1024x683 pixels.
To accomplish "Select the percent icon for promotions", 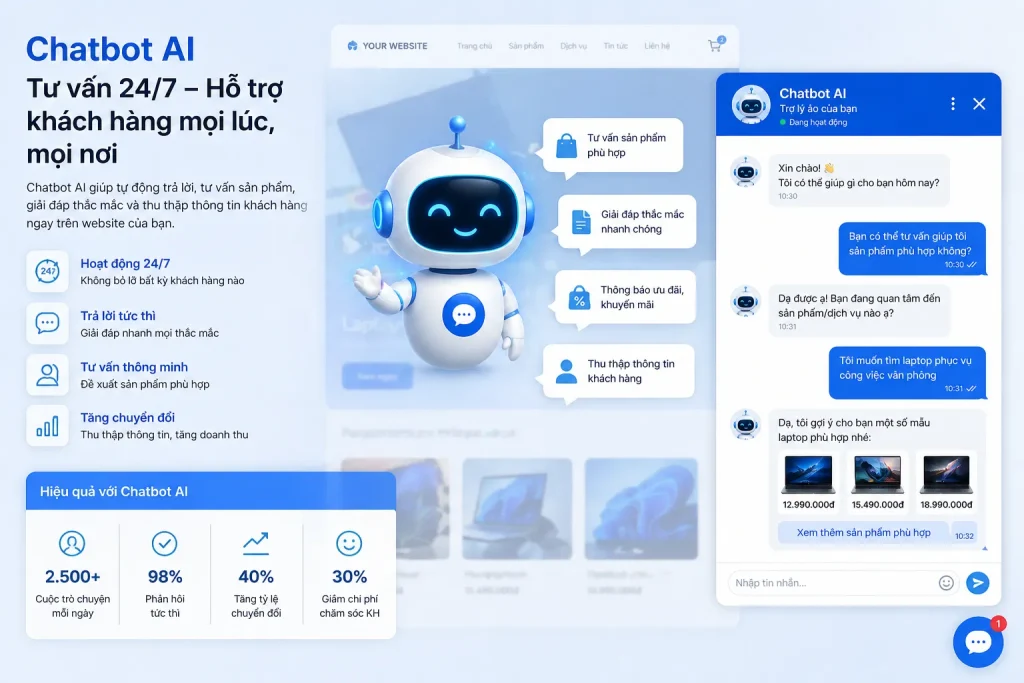I will coord(577,298).
